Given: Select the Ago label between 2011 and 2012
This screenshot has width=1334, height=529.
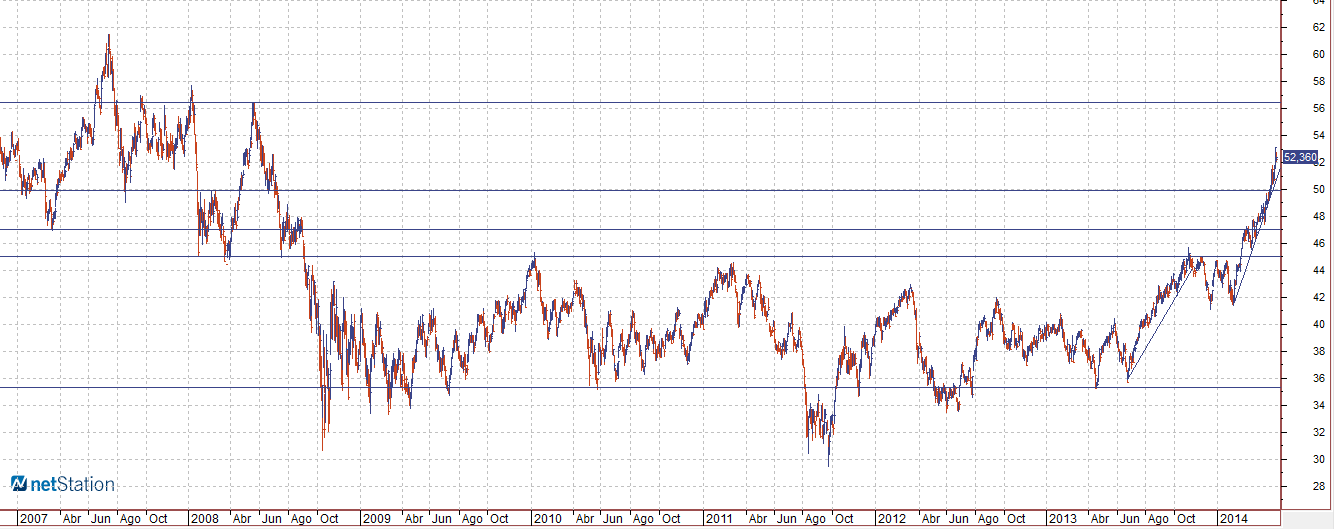Looking at the screenshot, I should coord(816,519).
